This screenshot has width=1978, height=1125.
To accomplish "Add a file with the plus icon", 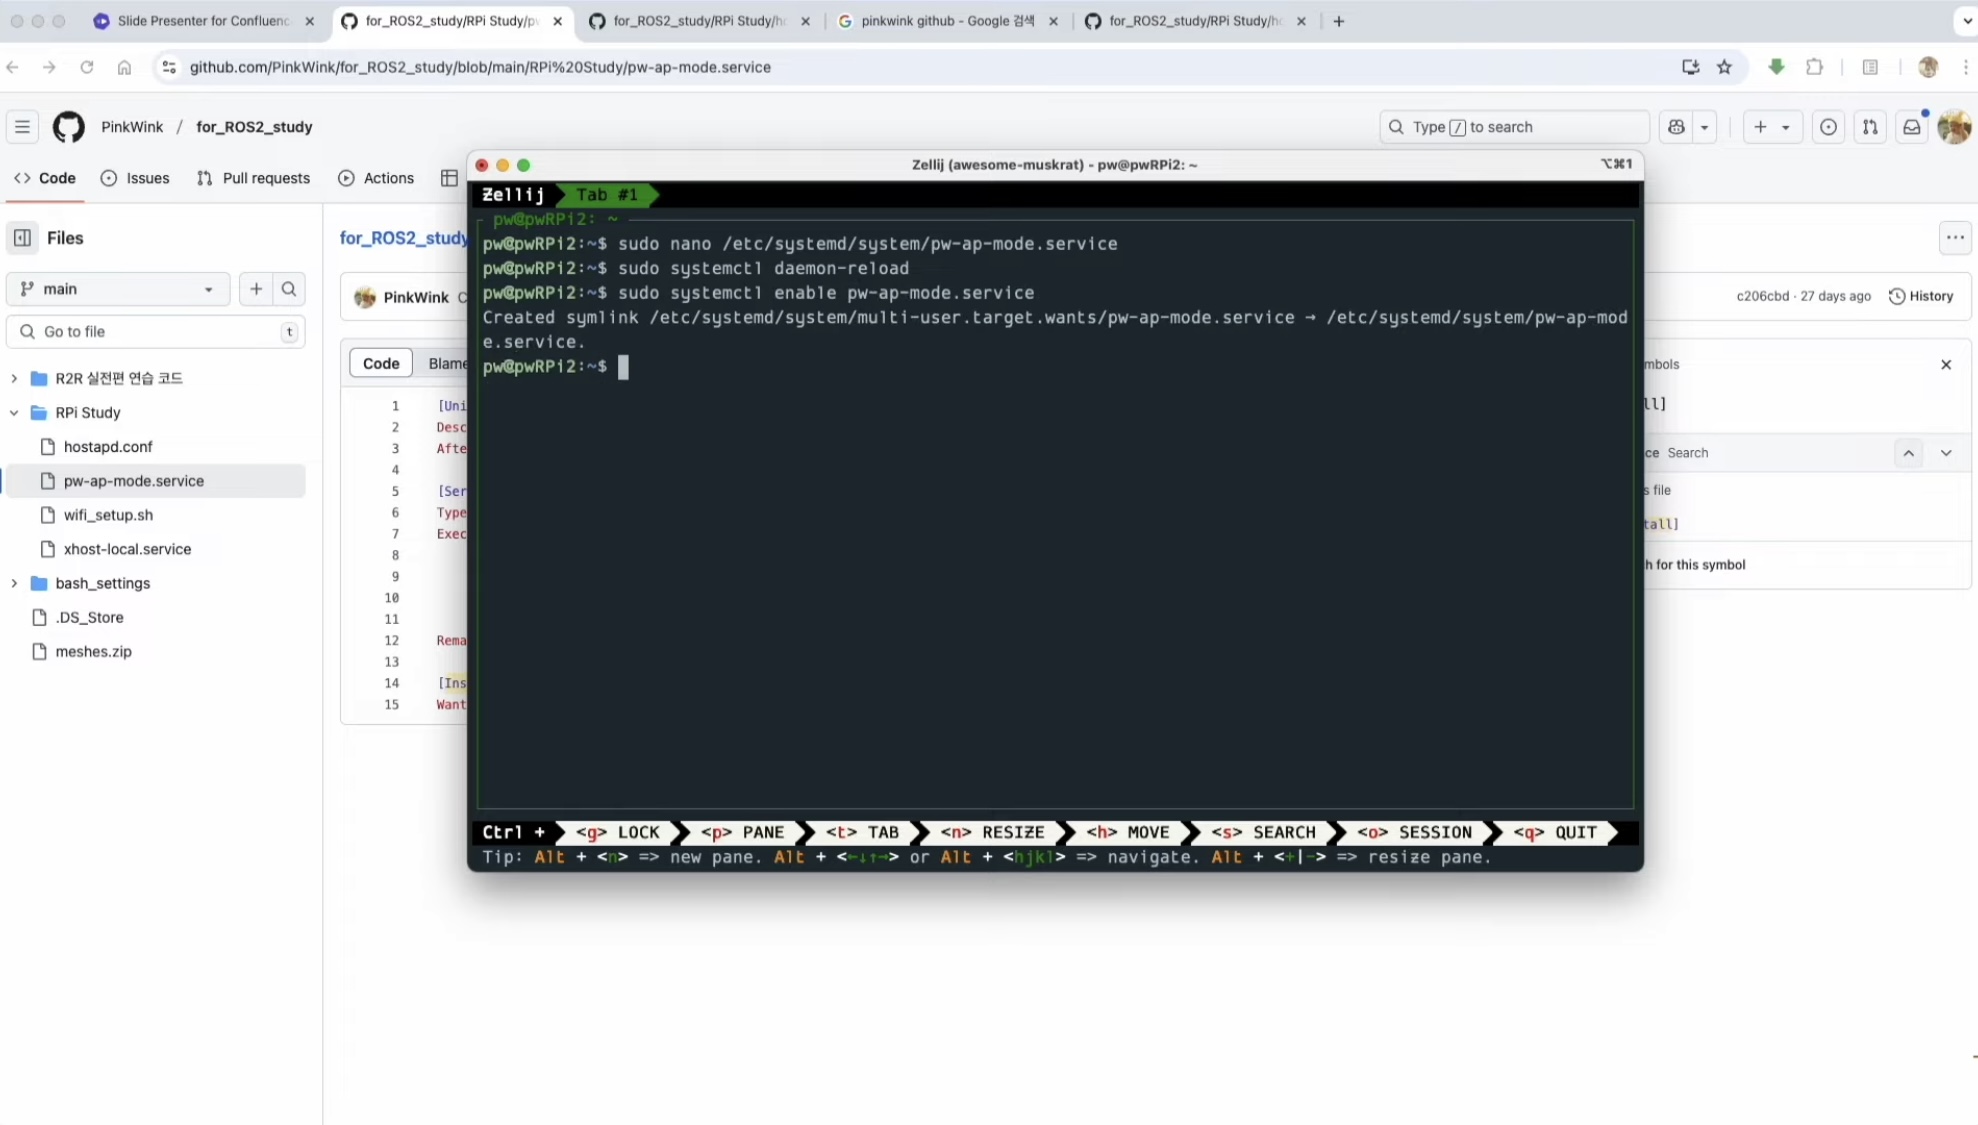I will point(256,289).
